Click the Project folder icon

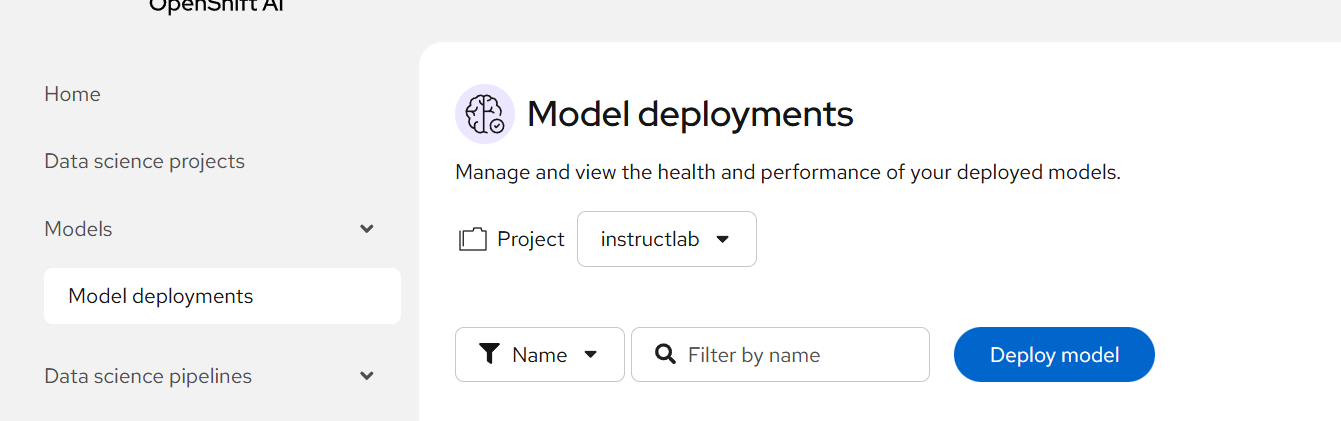click(473, 240)
